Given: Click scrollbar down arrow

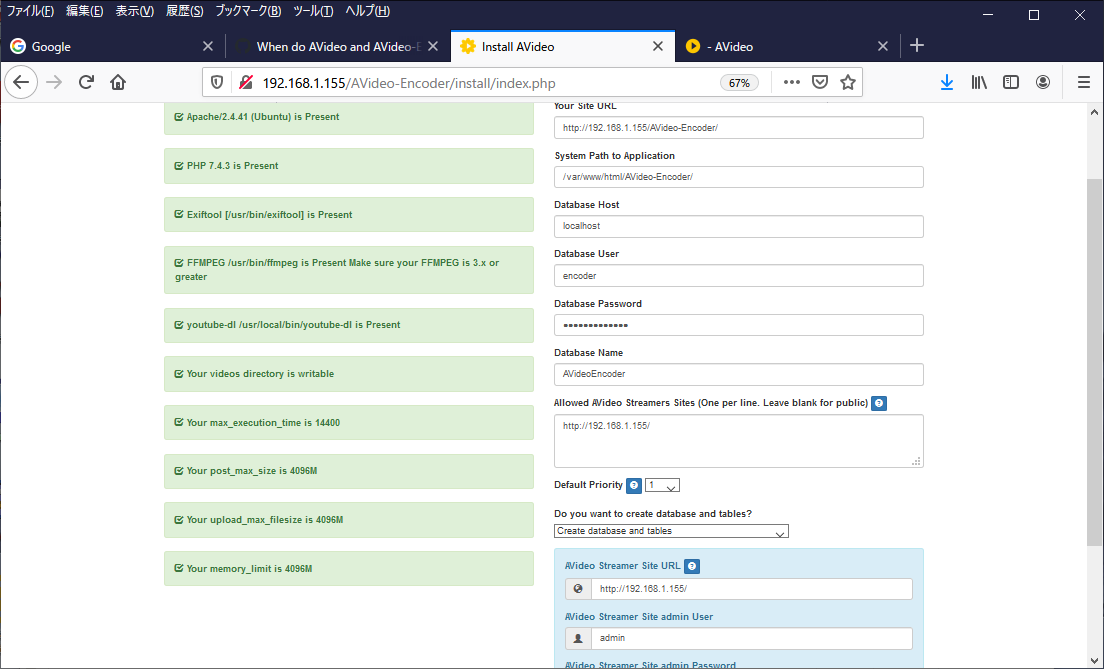Looking at the screenshot, I should 1094,661.
